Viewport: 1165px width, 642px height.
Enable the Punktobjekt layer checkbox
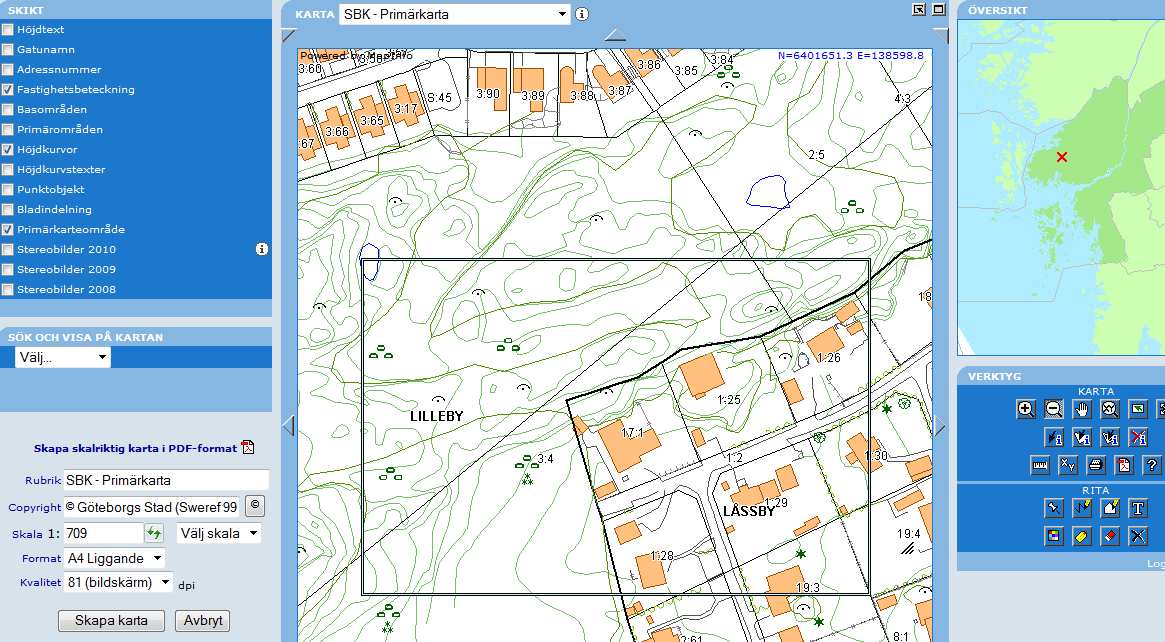click(x=7, y=190)
